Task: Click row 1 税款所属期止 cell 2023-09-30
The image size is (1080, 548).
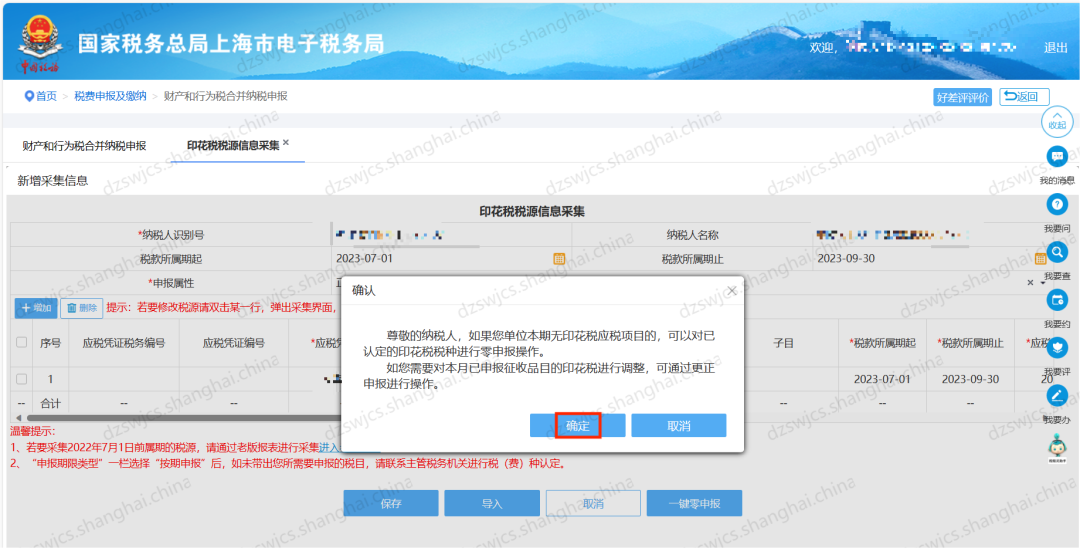Action: pos(970,379)
